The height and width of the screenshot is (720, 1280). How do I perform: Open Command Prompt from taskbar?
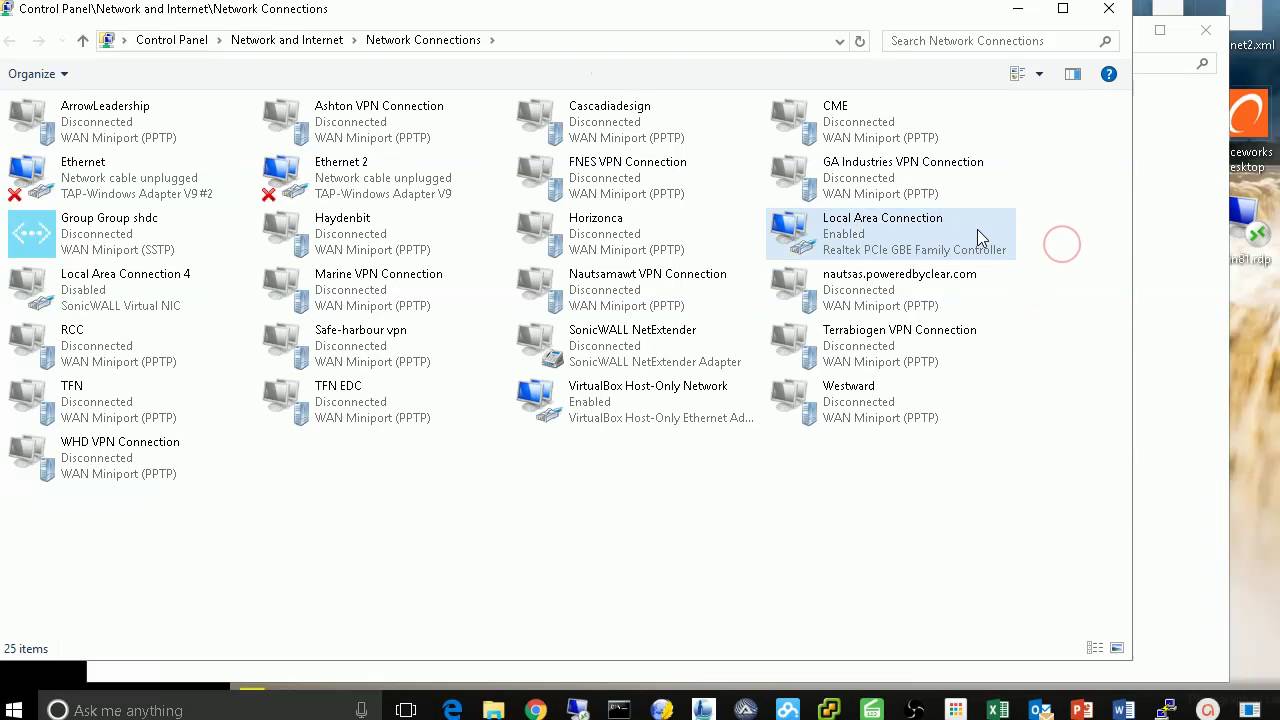pyautogui.click(x=620, y=710)
